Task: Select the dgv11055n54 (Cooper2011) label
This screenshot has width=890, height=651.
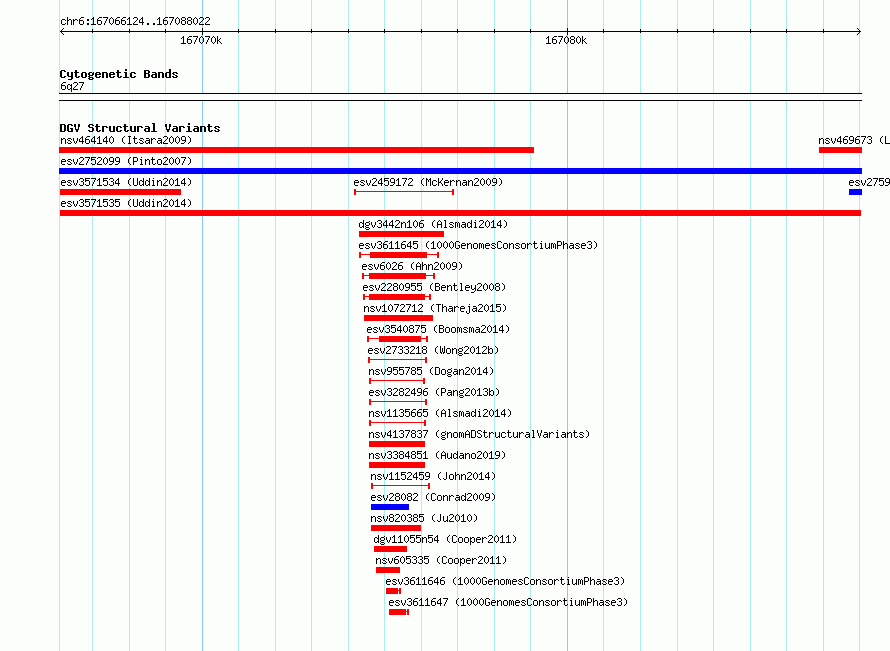Action: (x=445, y=539)
